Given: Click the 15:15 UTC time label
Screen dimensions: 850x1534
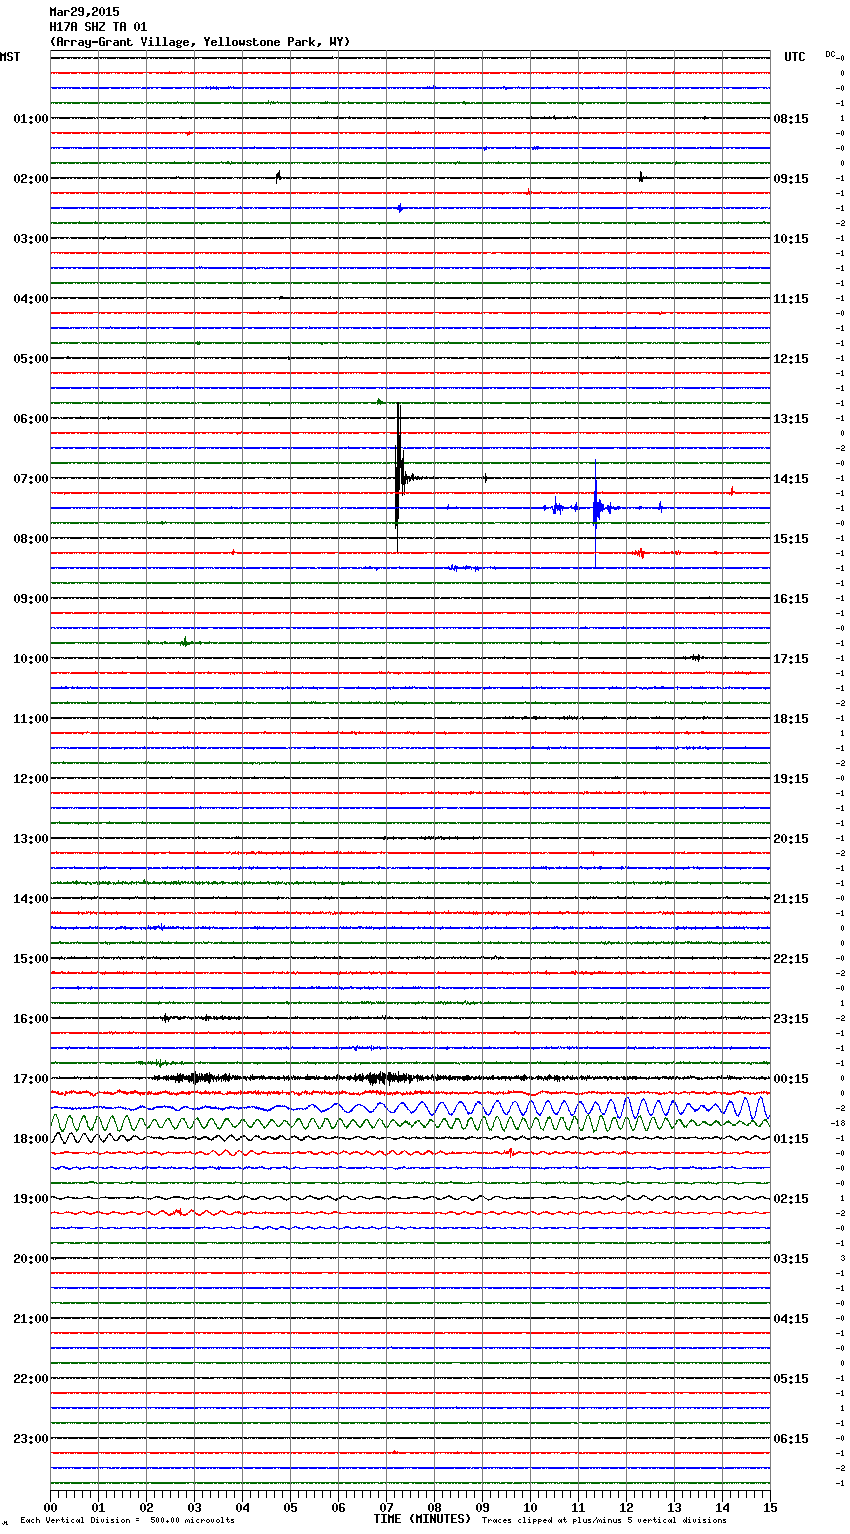Looking at the screenshot, I should point(791,539).
